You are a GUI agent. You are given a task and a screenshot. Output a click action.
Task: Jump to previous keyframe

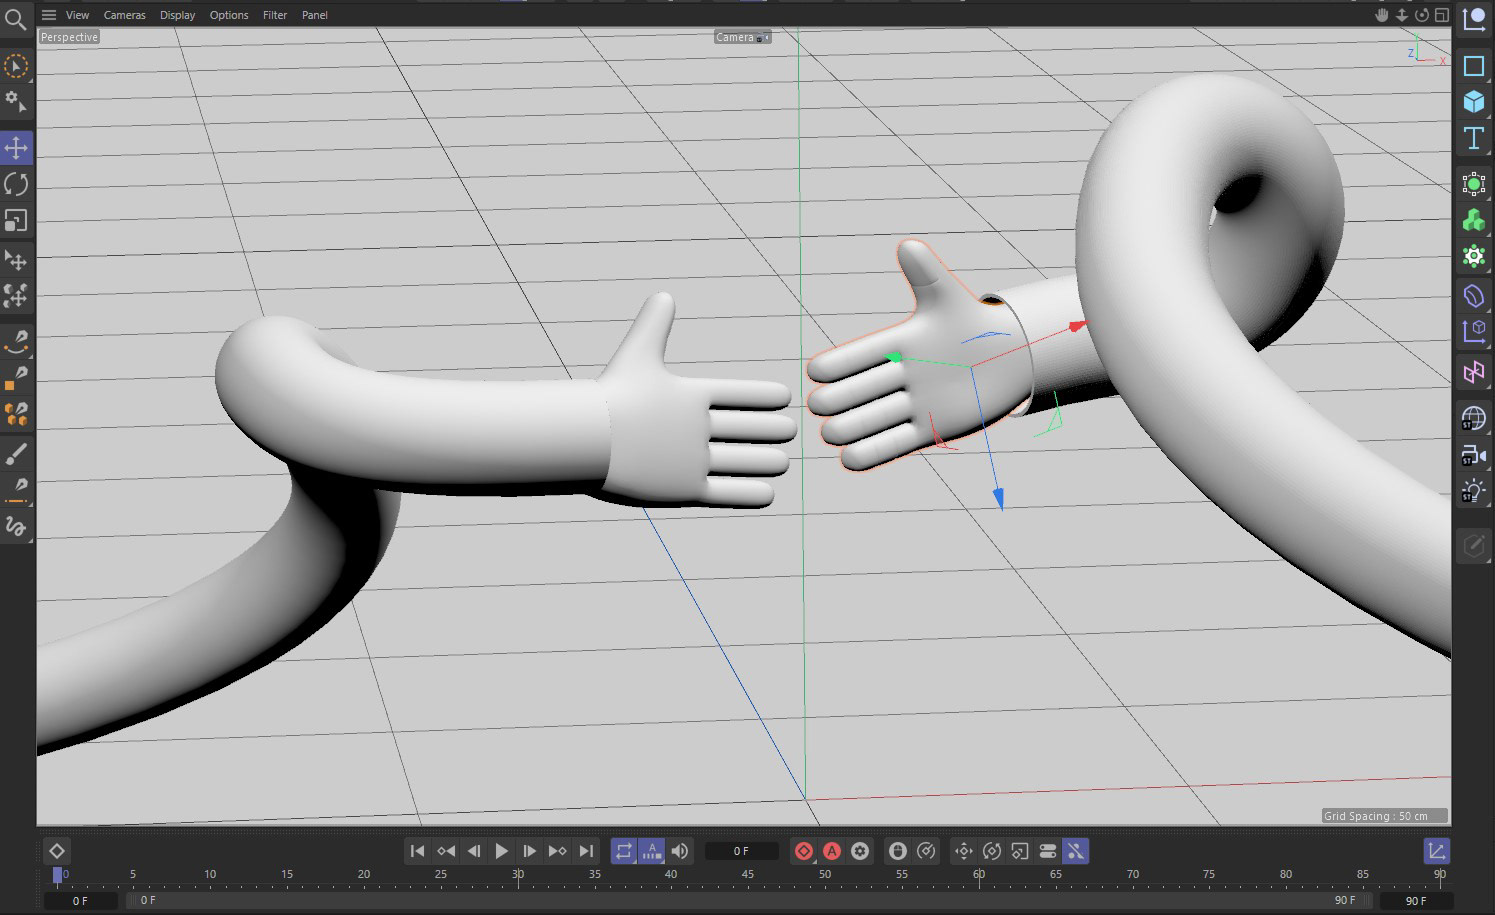click(446, 851)
